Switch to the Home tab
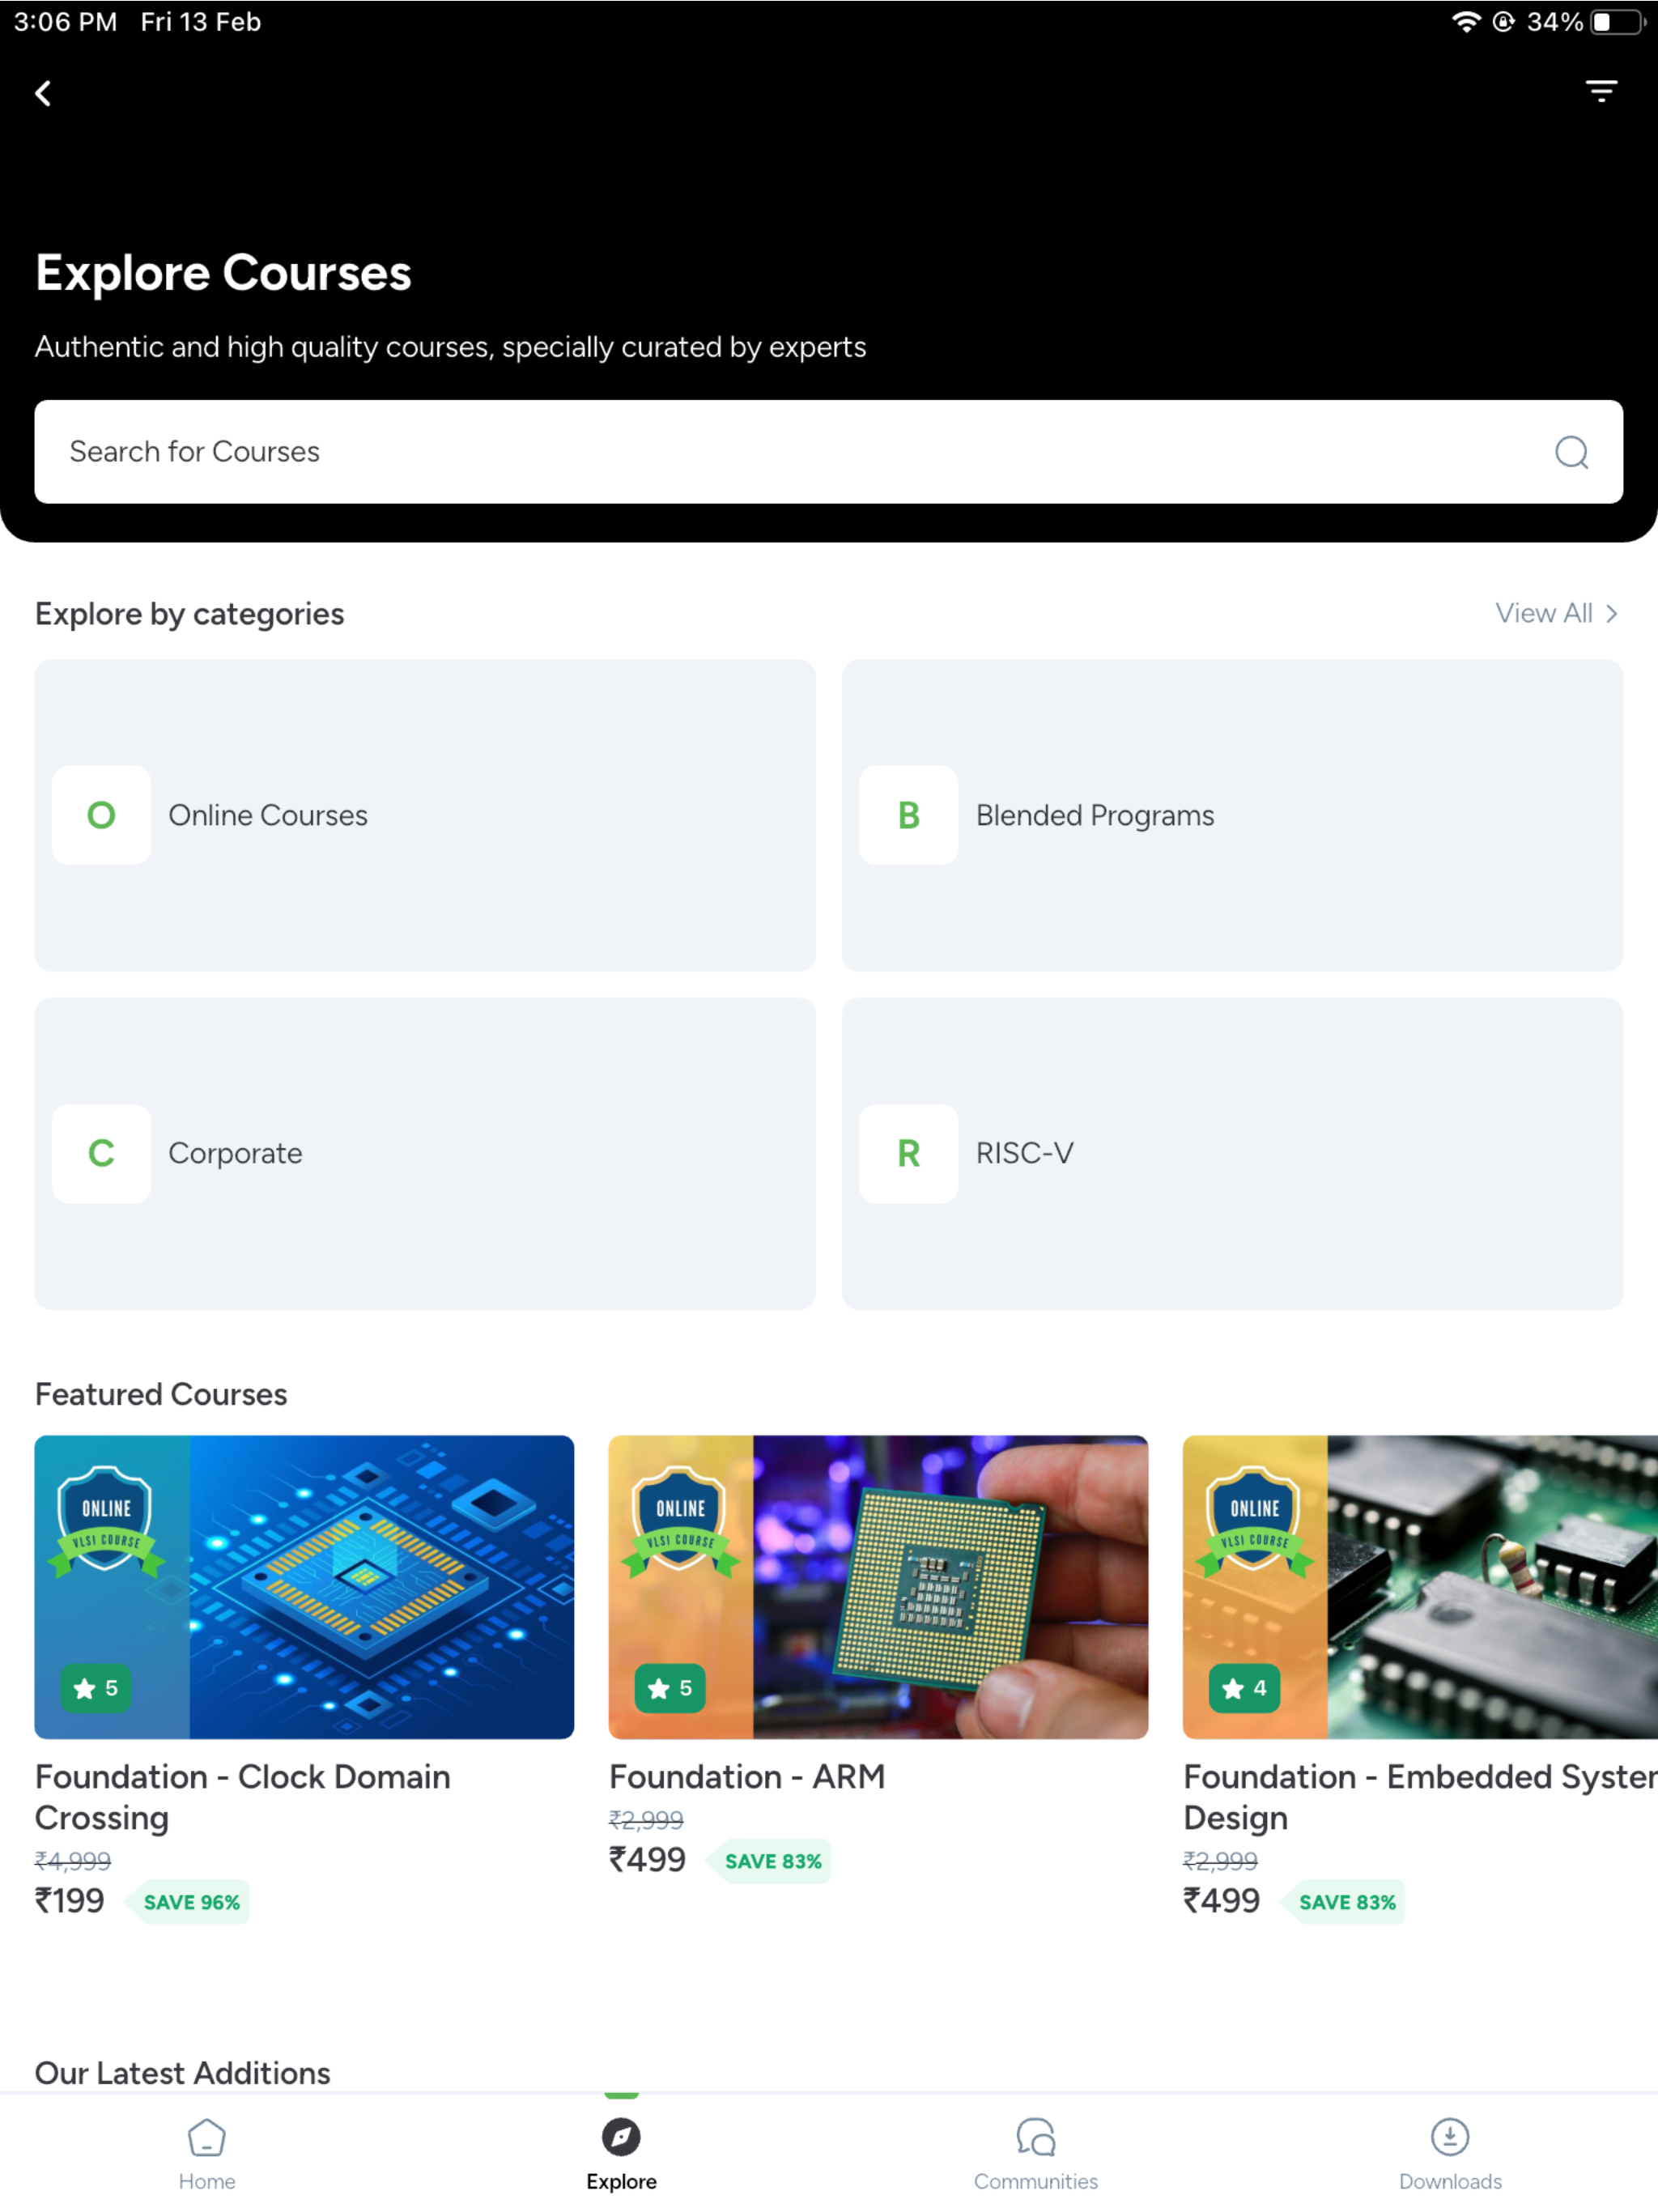Screen dimensions: 1658x2212 click(206, 2148)
